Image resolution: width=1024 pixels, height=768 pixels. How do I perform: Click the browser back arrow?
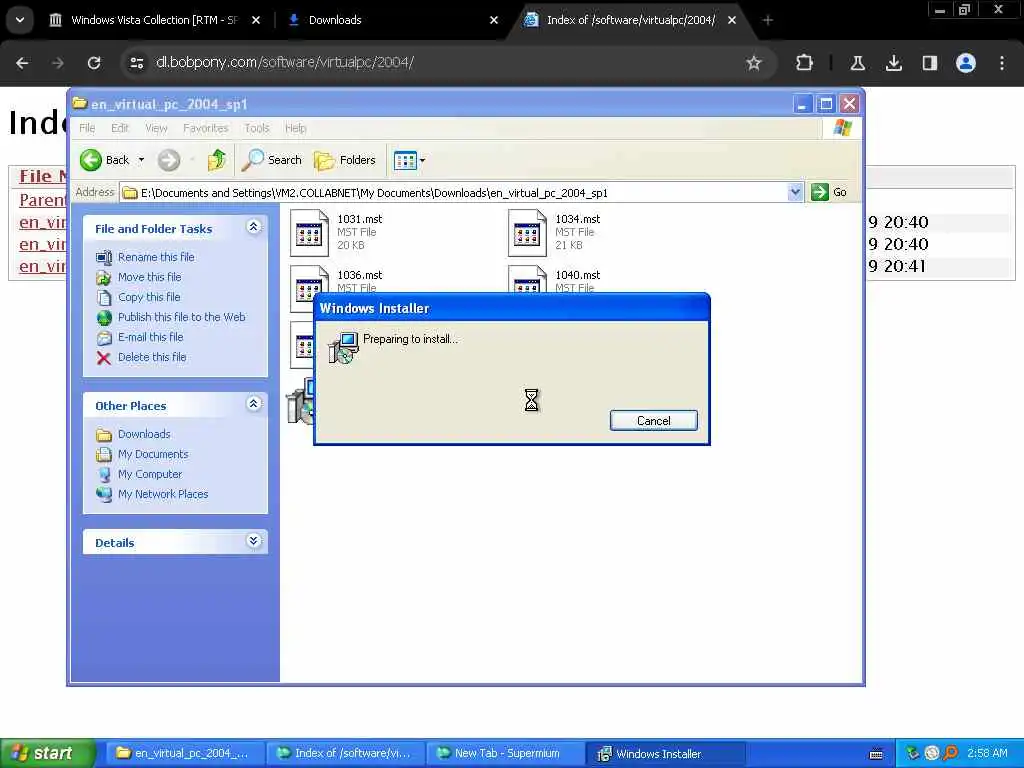click(22, 63)
